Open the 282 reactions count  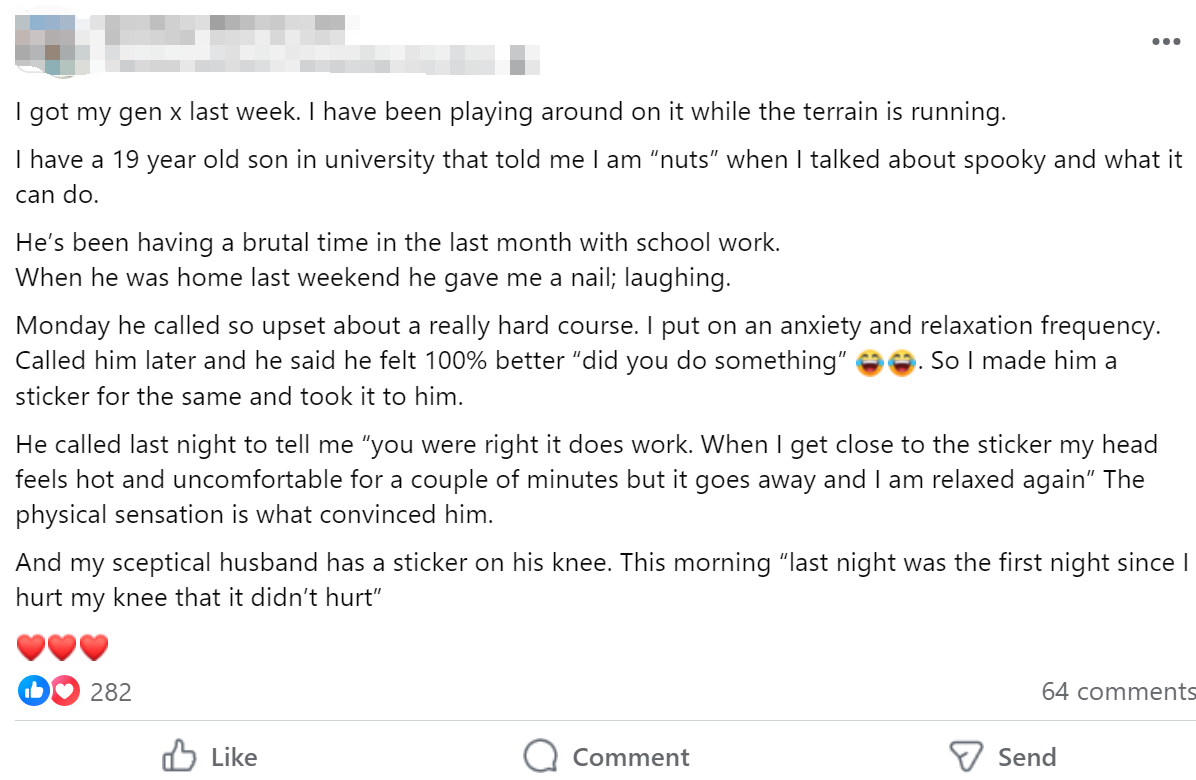tap(111, 692)
